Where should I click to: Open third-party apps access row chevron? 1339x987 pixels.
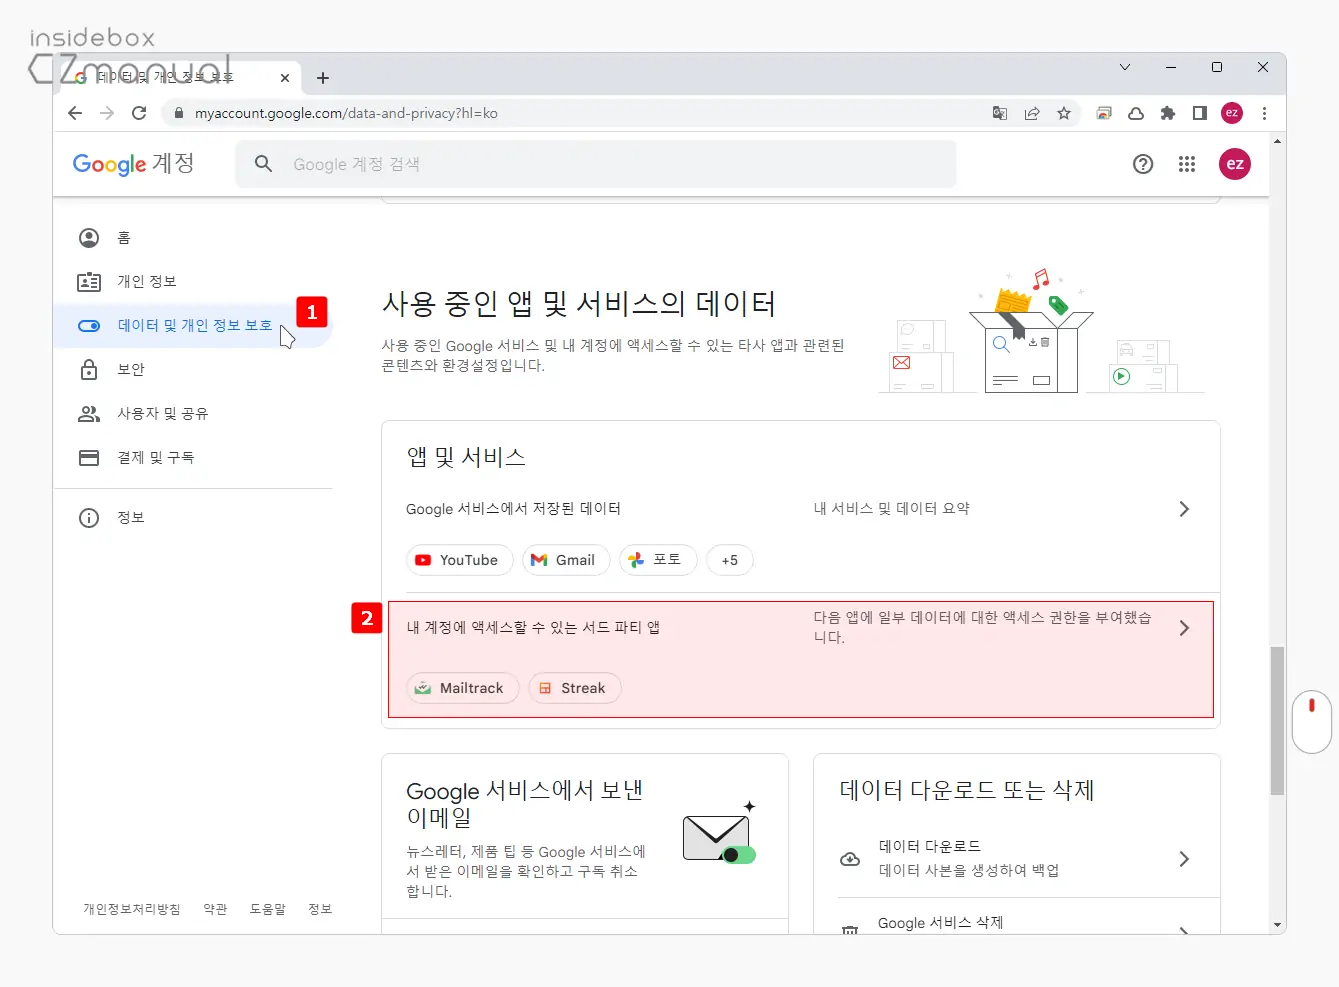point(1184,628)
